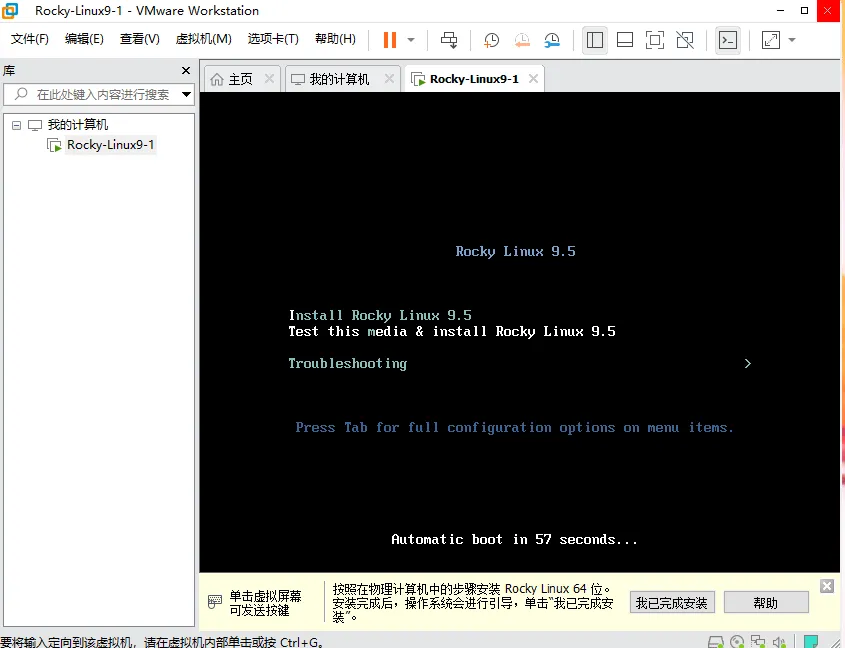Select Install Rocky Linux 9.5 boot entry
The image size is (845, 648).
click(x=380, y=315)
